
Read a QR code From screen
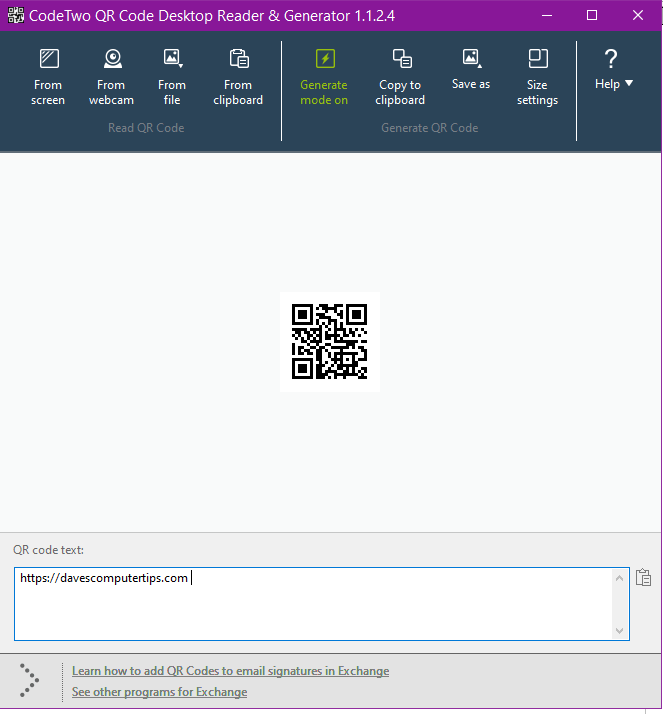[x=48, y=77]
